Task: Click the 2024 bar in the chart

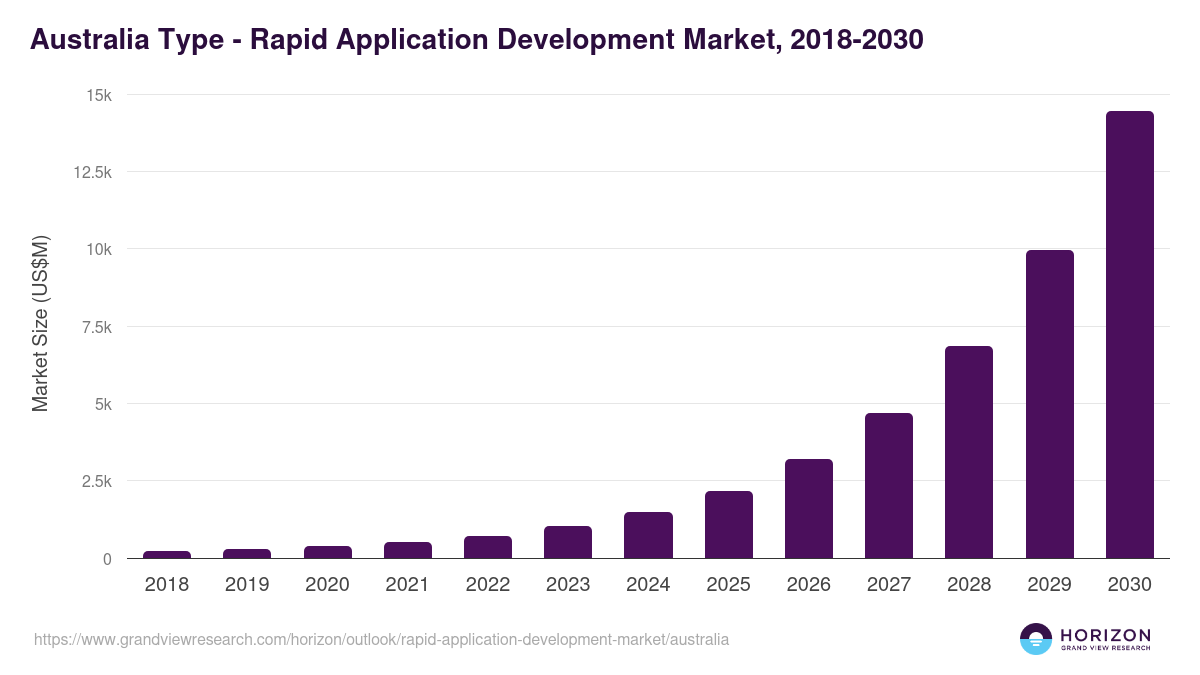Action: (x=648, y=535)
